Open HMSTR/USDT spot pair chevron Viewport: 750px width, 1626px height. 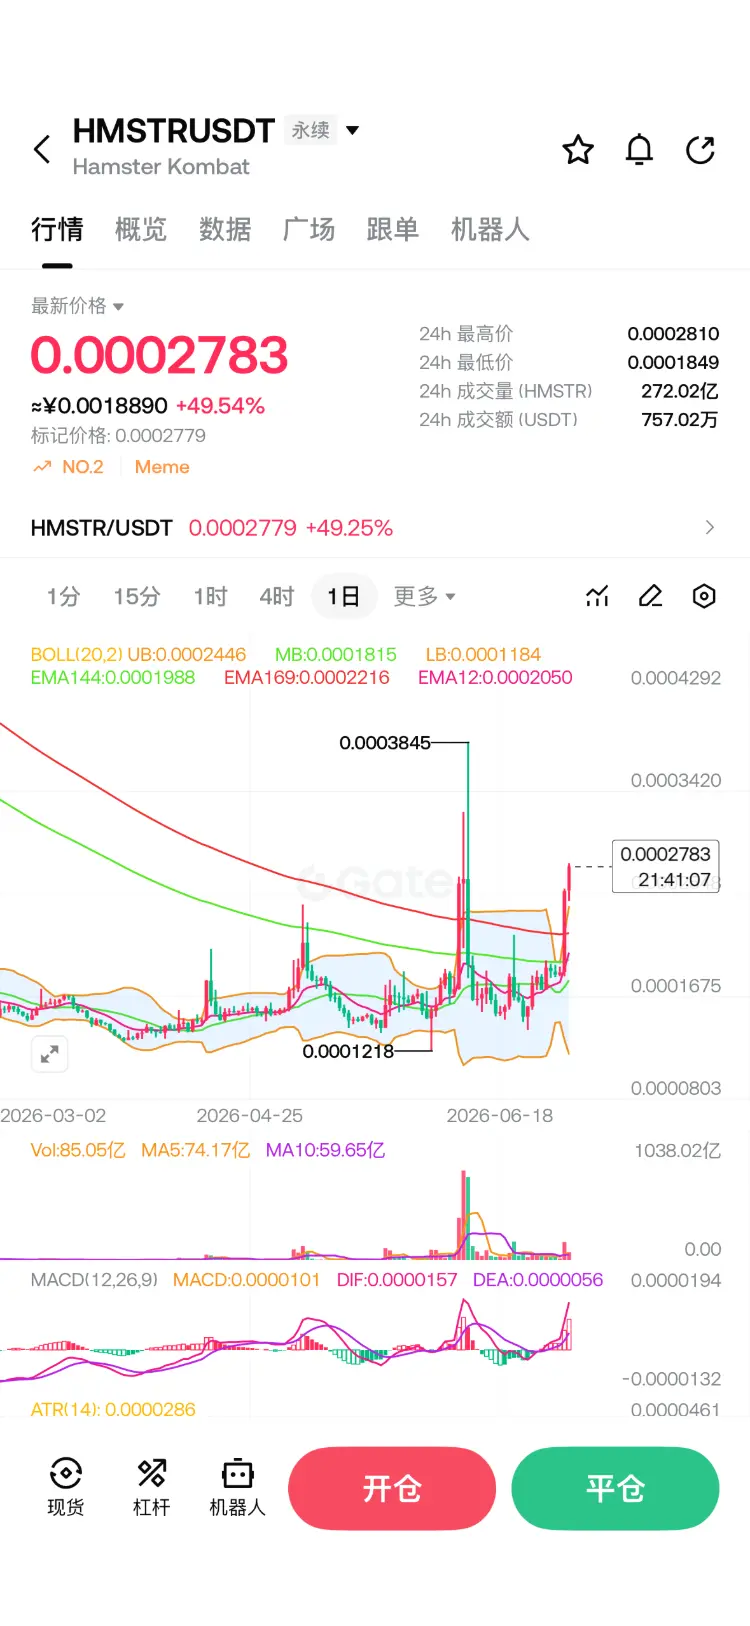click(710, 527)
